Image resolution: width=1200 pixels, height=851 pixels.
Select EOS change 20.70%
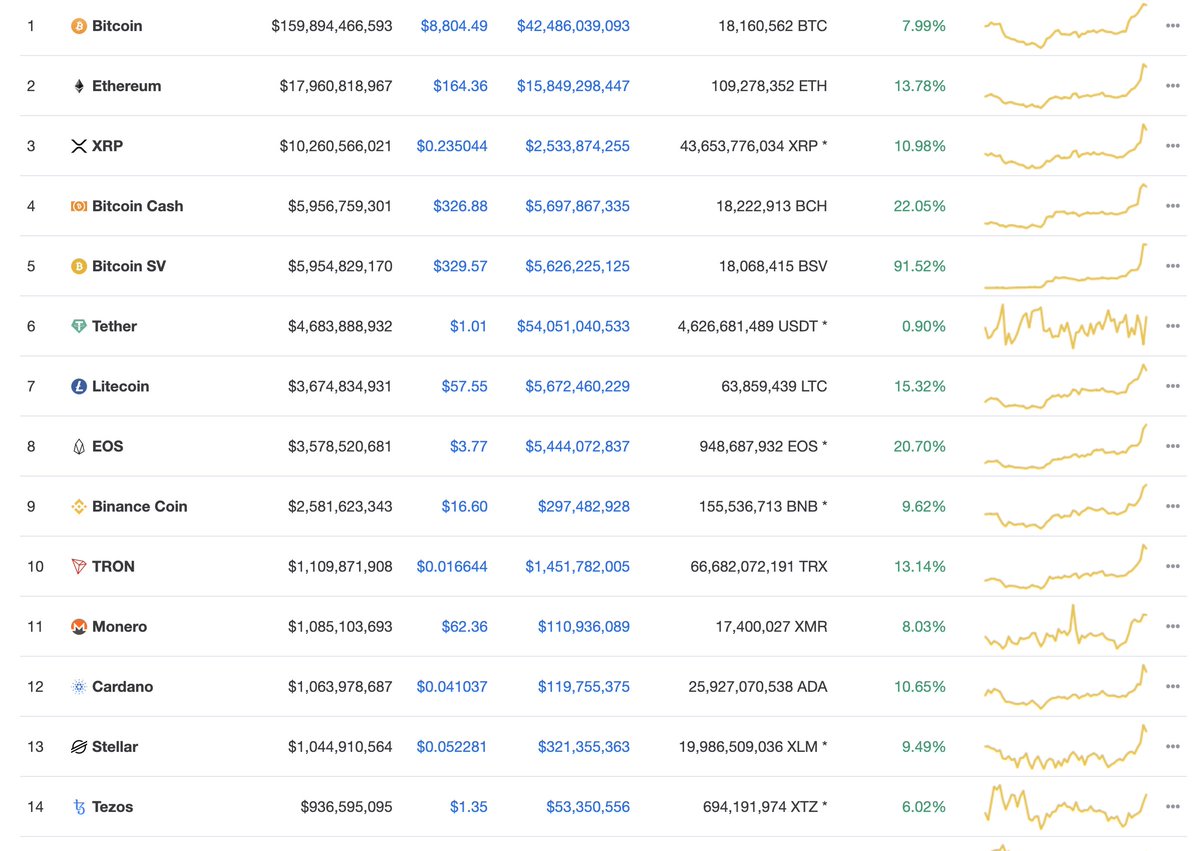click(x=919, y=446)
